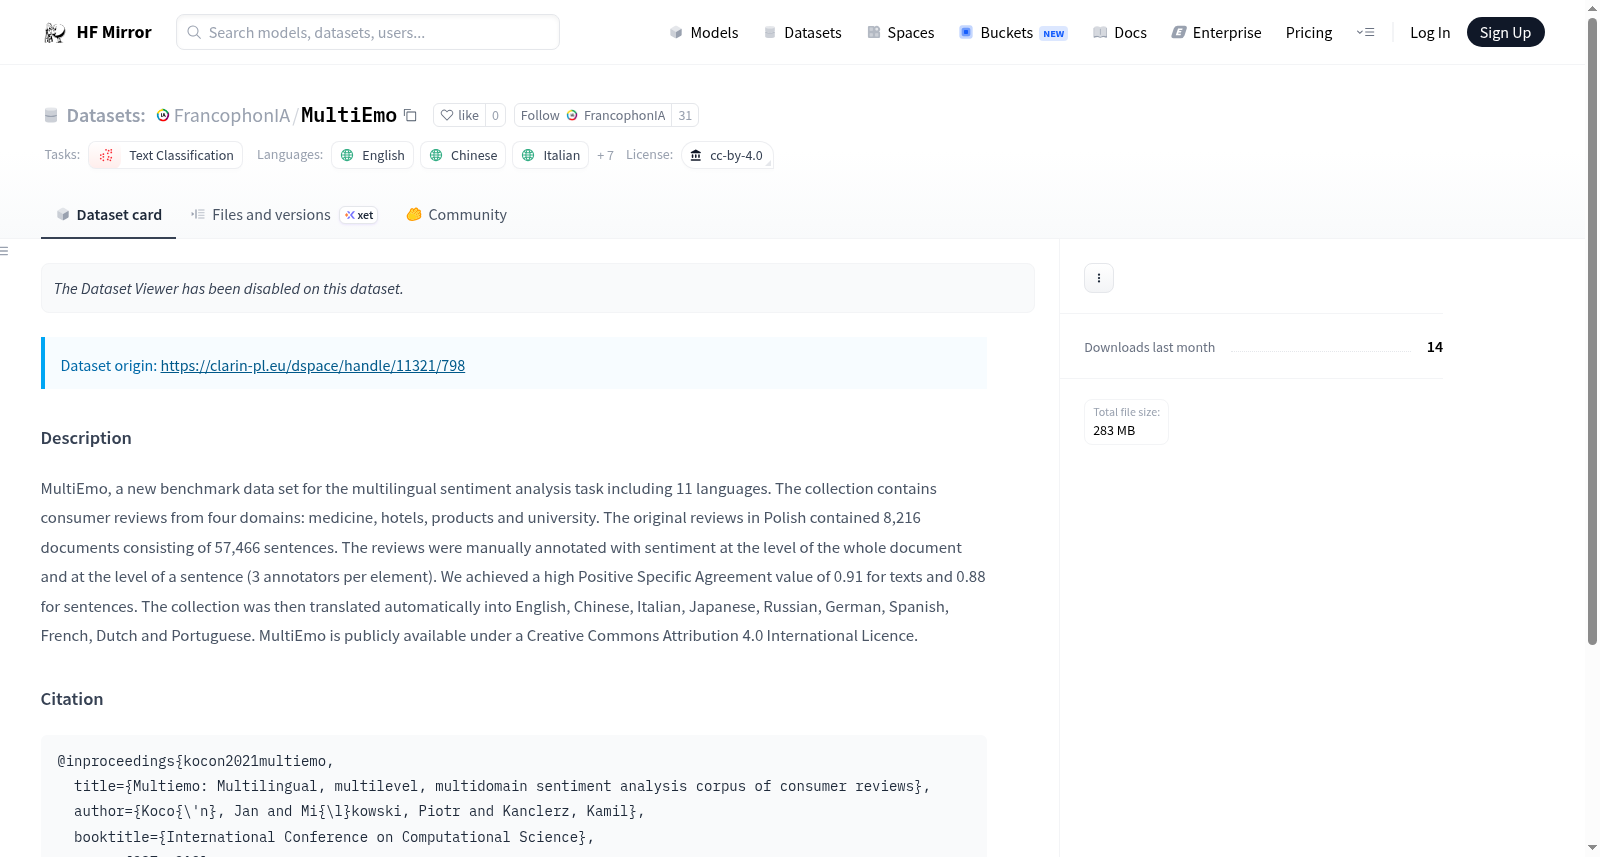The height and width of the screenshot is (857, 1600).
Task: Navigate to Enterprise
Action: [1216, 32]
